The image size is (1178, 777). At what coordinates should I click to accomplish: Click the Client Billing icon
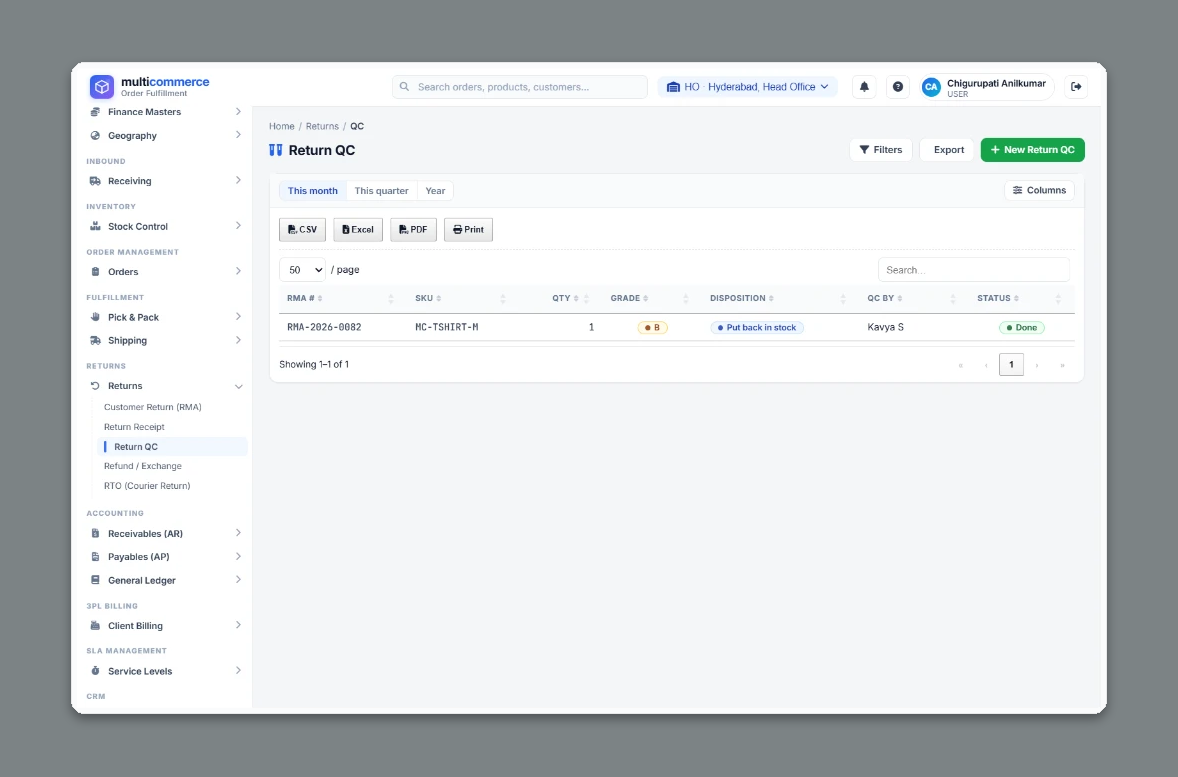click(x=95, y=626)
